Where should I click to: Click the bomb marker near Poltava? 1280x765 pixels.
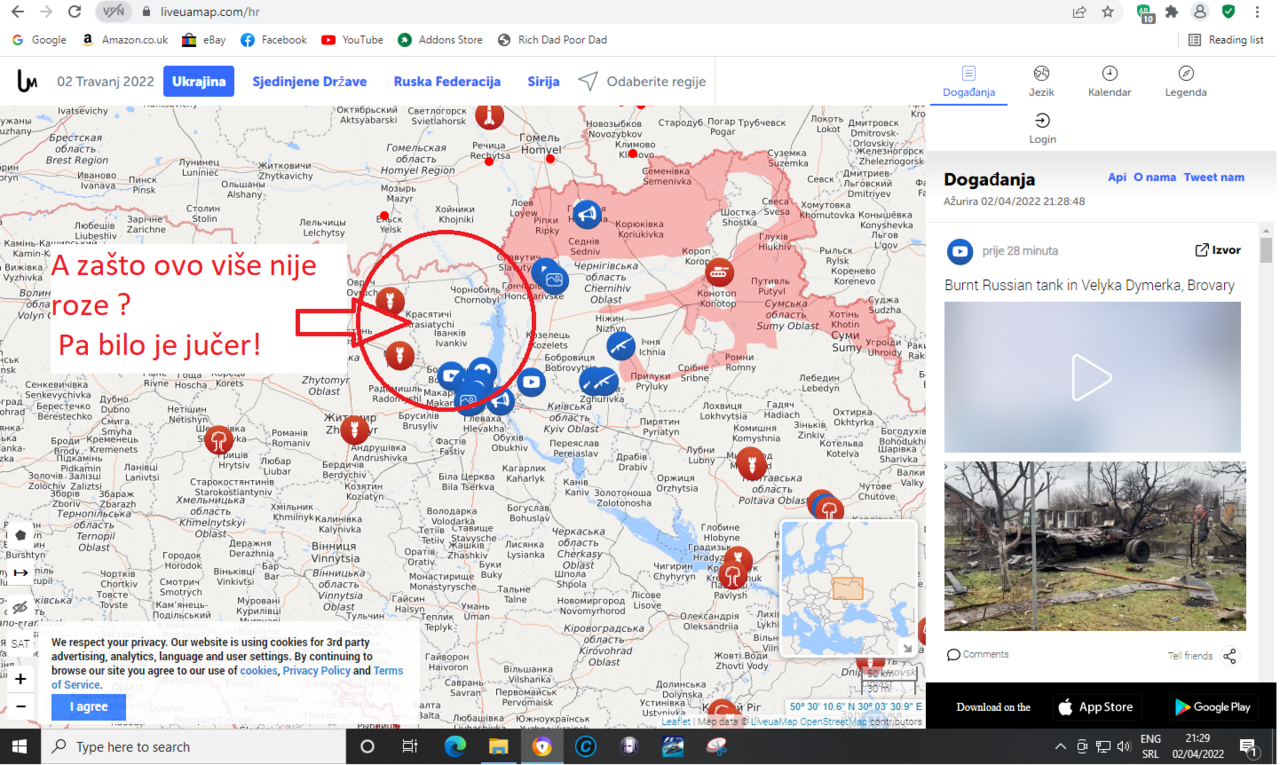(x=751, y=463)
